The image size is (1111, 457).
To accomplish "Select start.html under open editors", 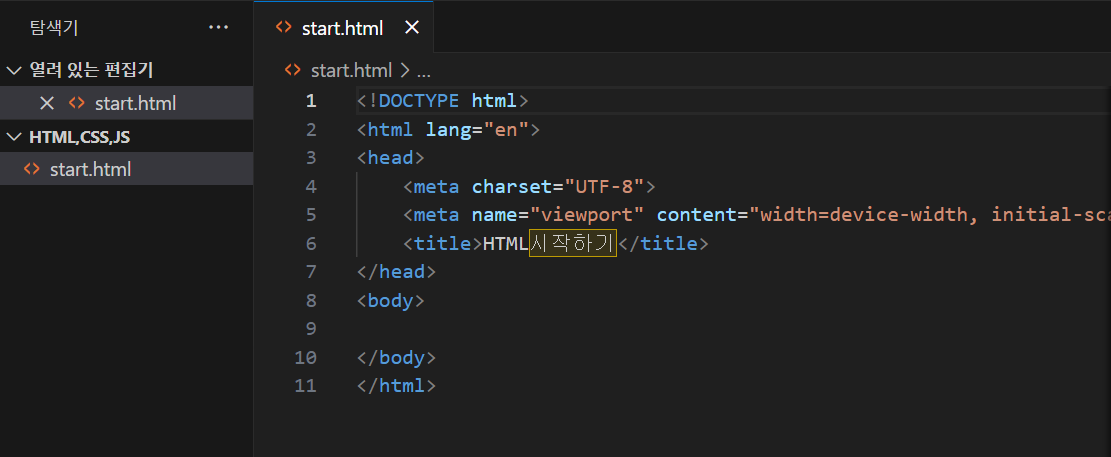I will [126, 103].
